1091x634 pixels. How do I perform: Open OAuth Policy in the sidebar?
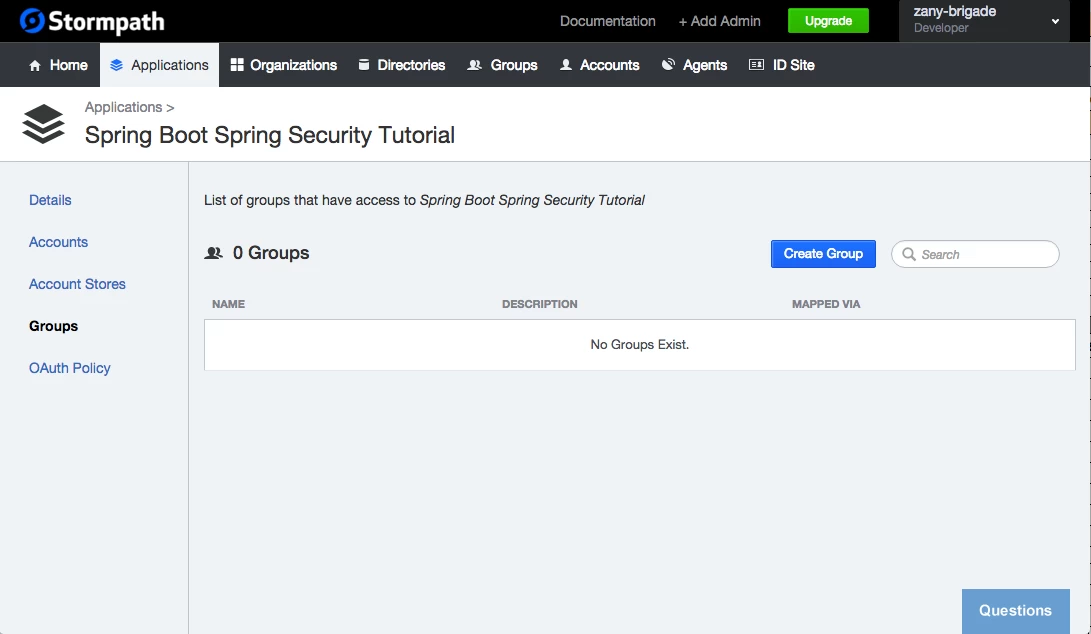(x=70, y=368)
